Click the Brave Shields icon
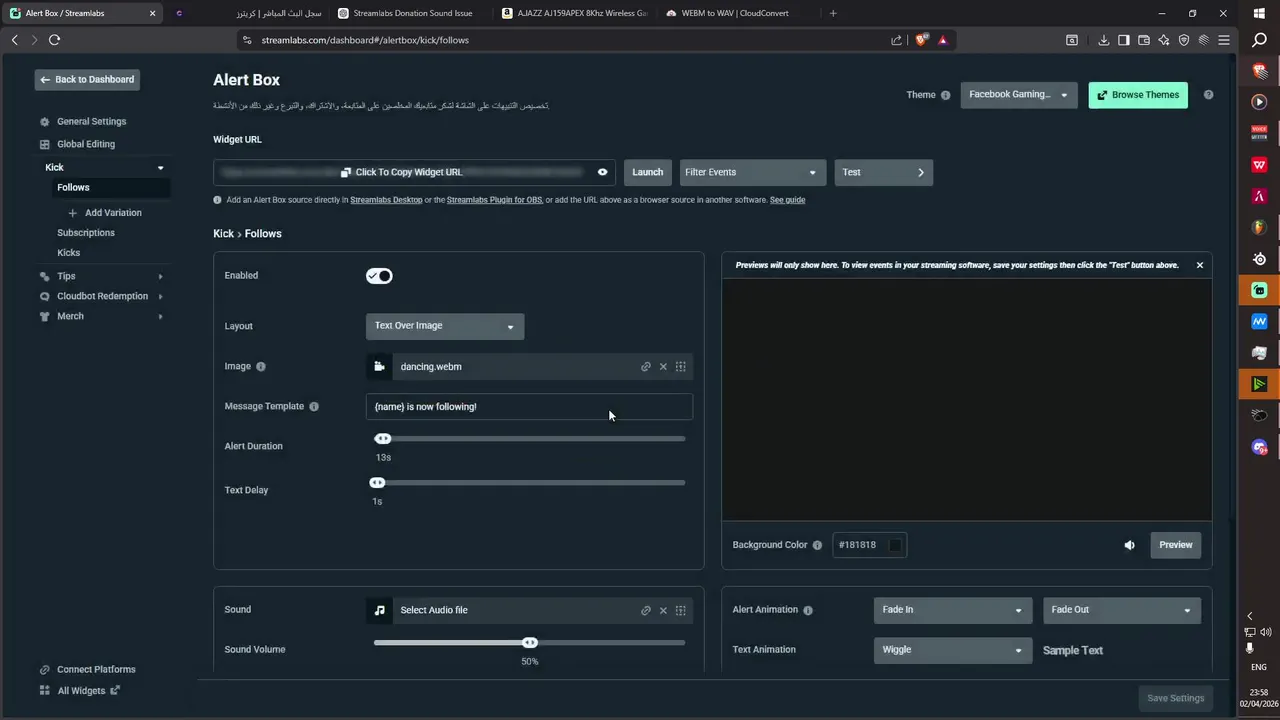Viewport: 1280px width, 720px height. click(921, 40)
